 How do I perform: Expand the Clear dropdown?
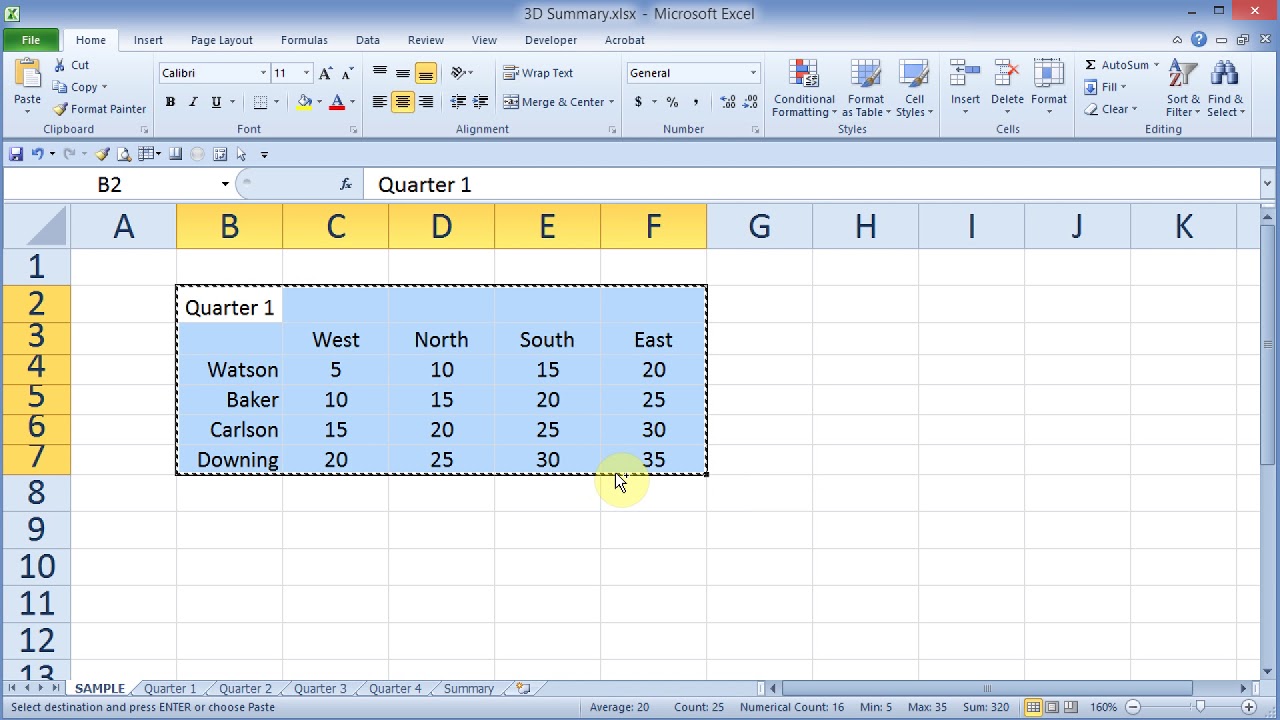coord(1134,109)
